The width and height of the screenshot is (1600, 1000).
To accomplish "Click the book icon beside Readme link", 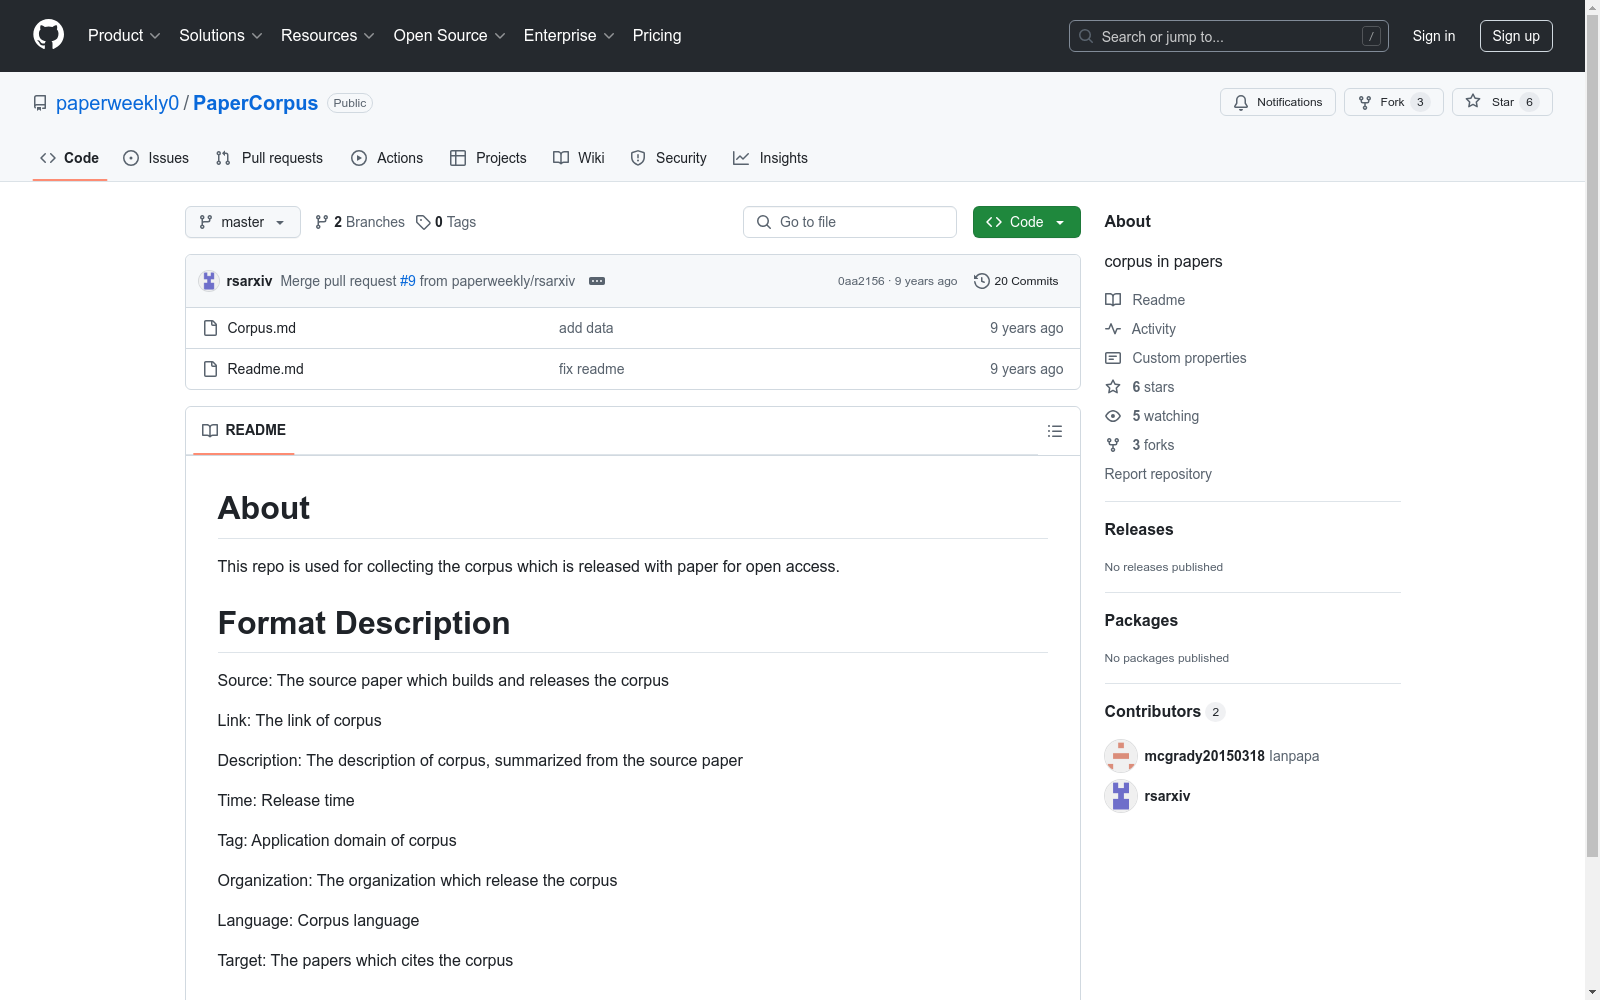I will click(x=1113, y=300).
